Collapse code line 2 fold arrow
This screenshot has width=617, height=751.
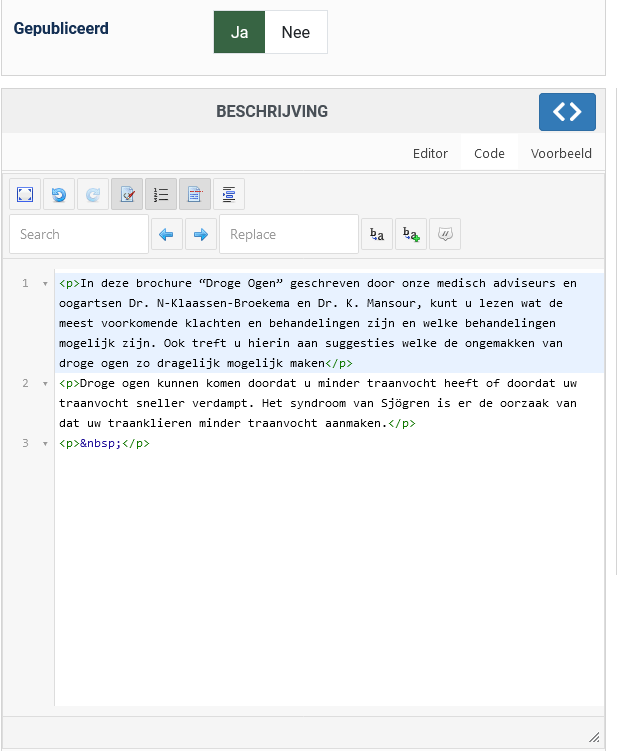click(x=45, y=384)
